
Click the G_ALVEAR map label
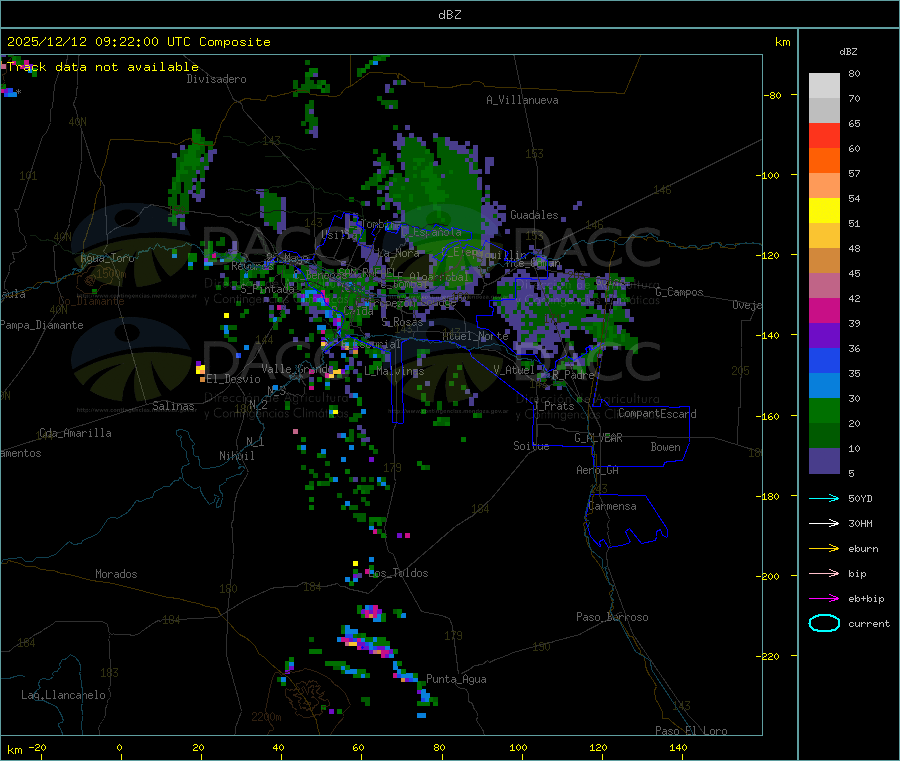[x=598, y=438]
